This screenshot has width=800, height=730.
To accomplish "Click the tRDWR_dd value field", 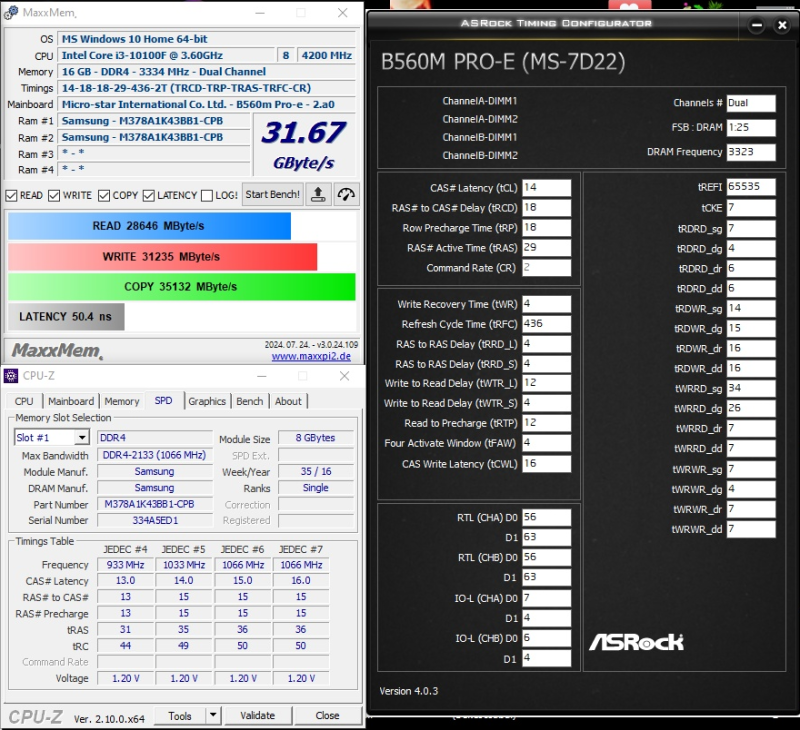I will pyautogui.click(x=751, y=368).
